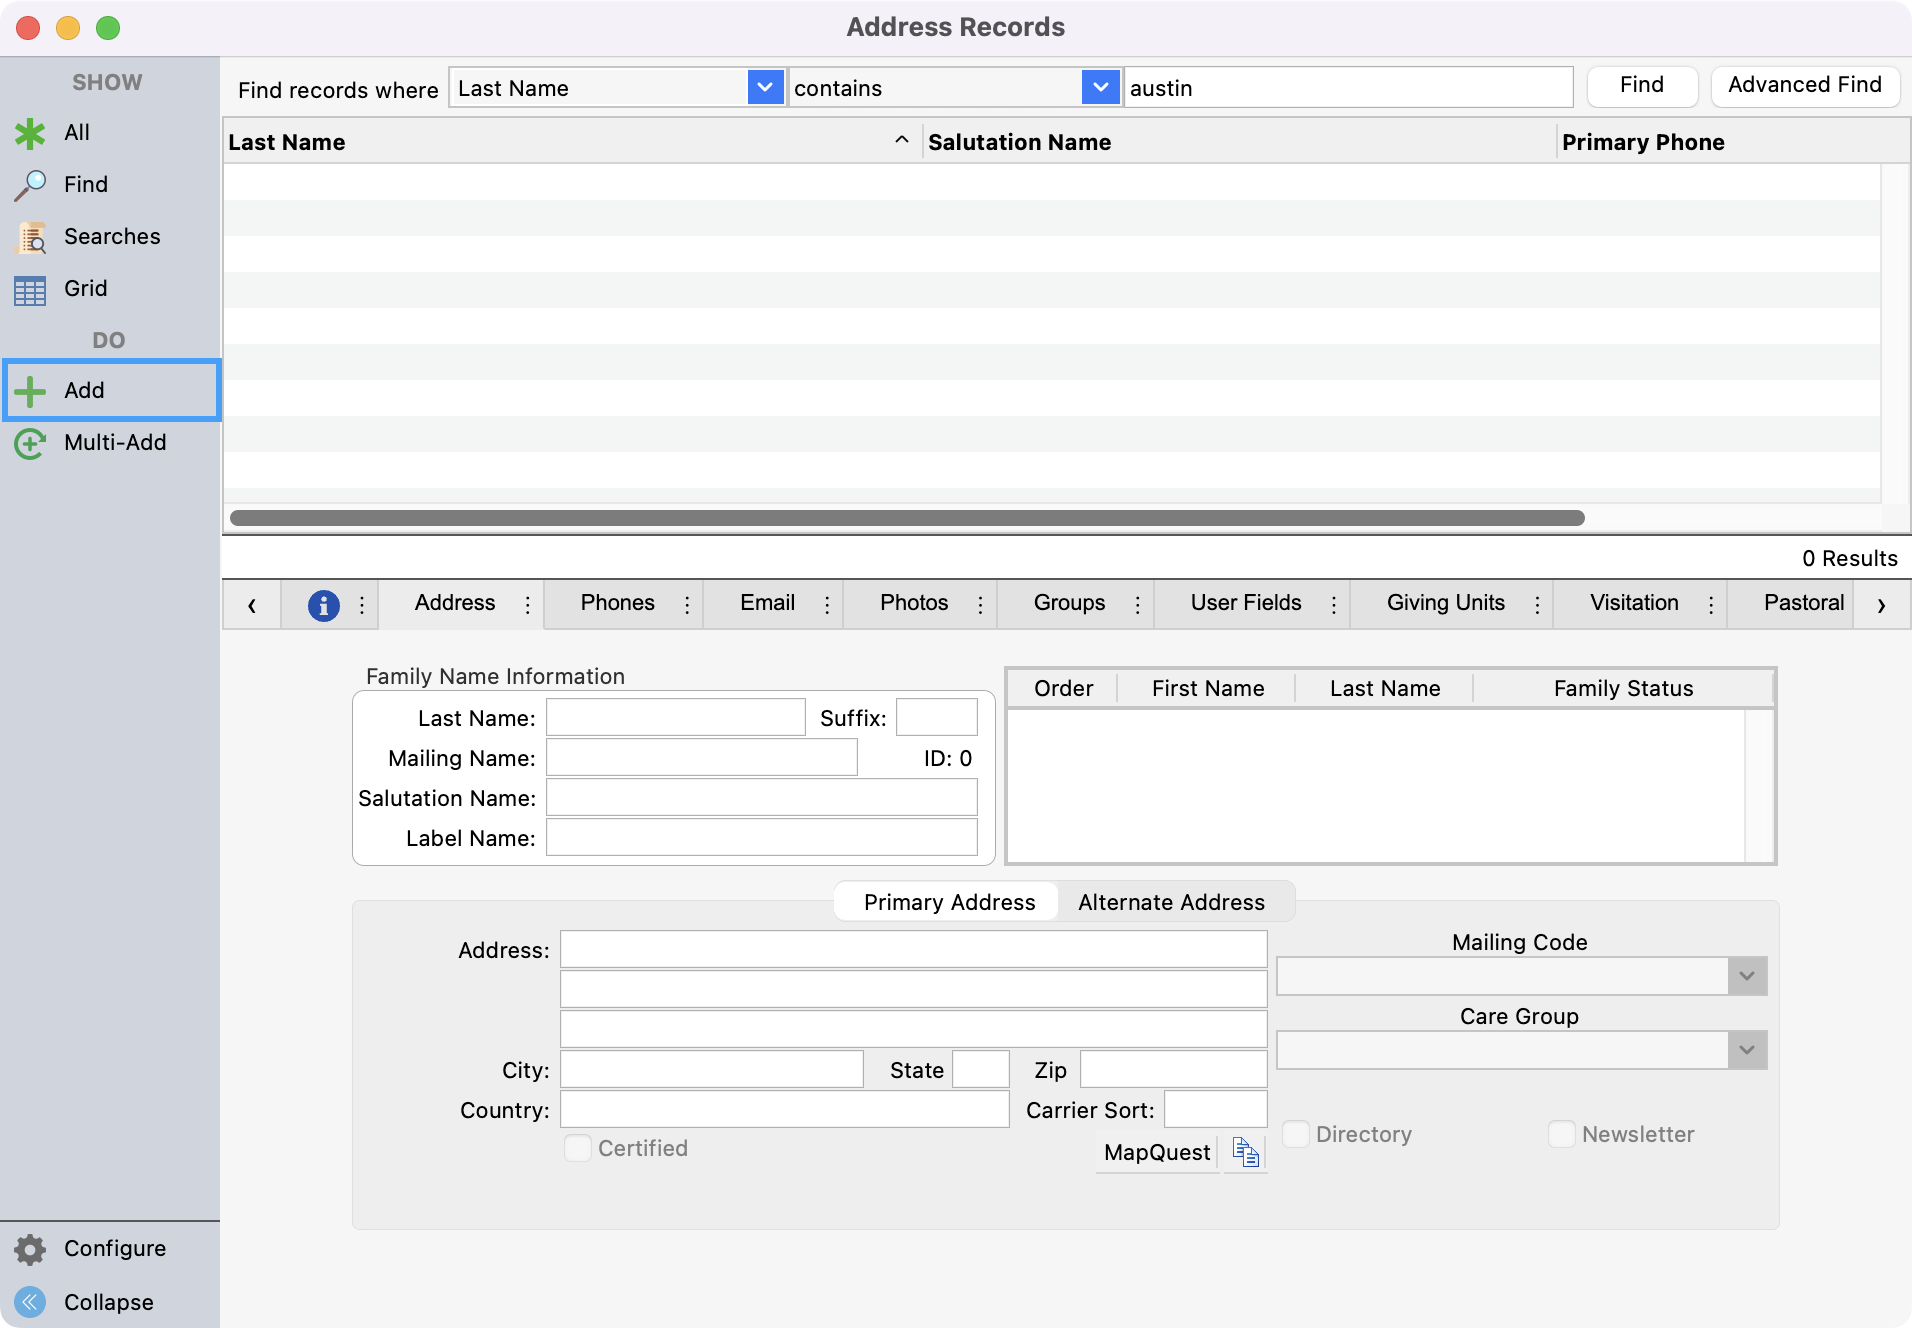Click the magnifying glass Find icon
Image resolution: width=1912 pixels, height=1328 pixels.
pyautogui.click(x=30, y=185)
